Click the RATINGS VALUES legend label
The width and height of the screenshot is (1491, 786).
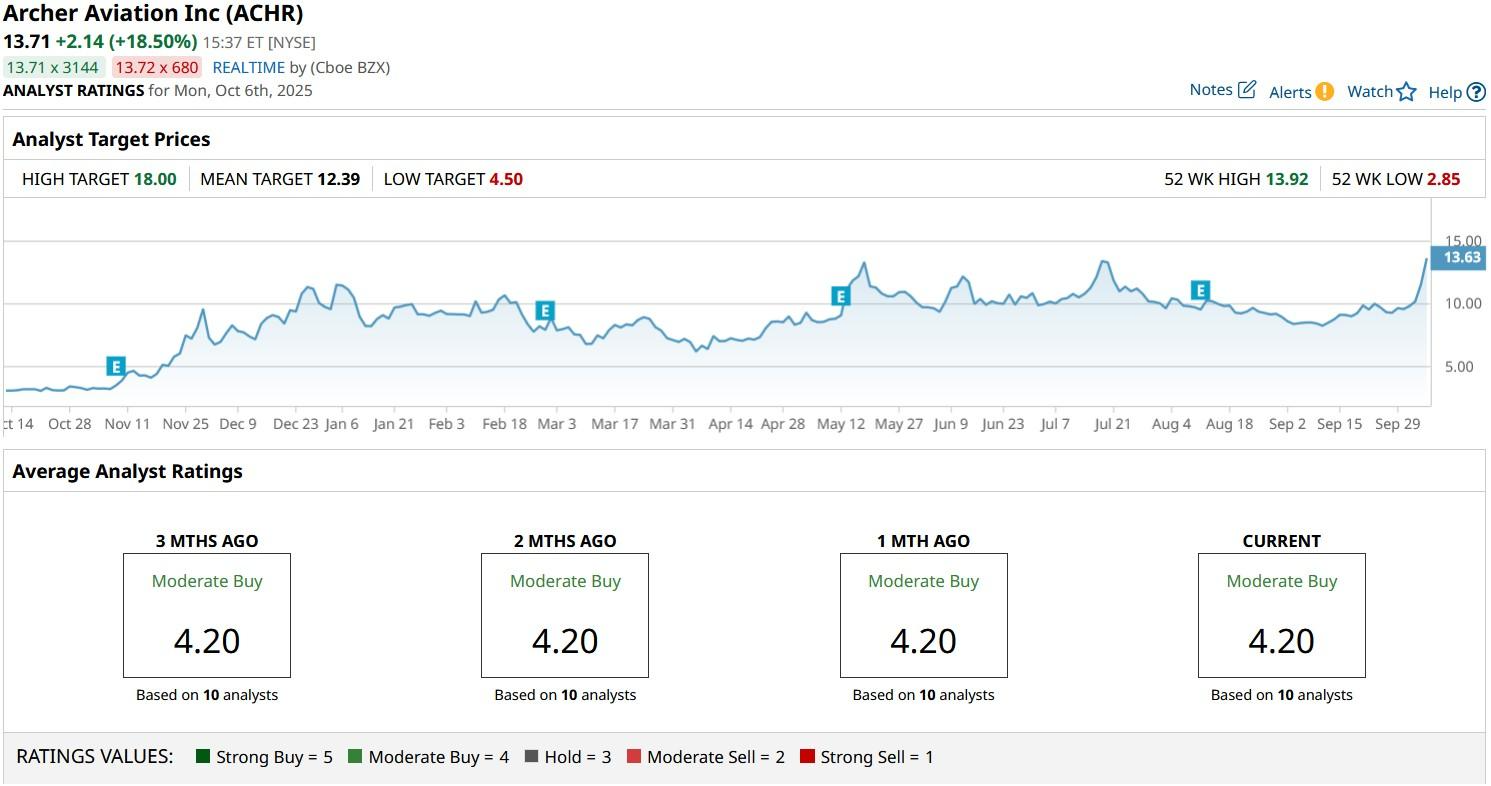click(95, 756)
